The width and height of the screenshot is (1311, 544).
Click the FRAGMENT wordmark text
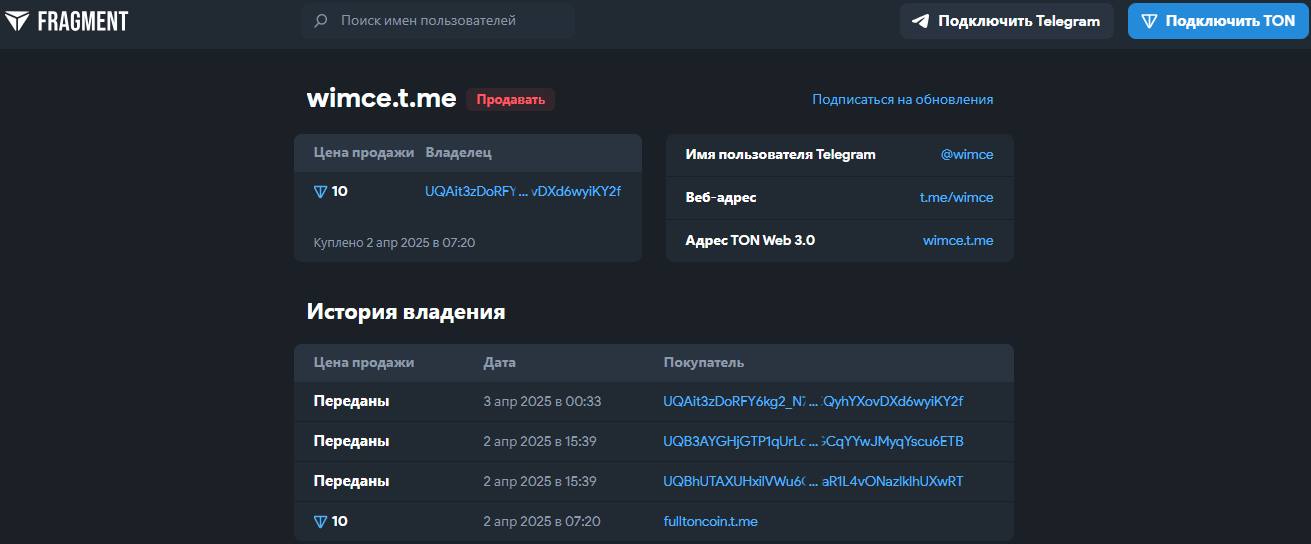click(x=83, y=21)
